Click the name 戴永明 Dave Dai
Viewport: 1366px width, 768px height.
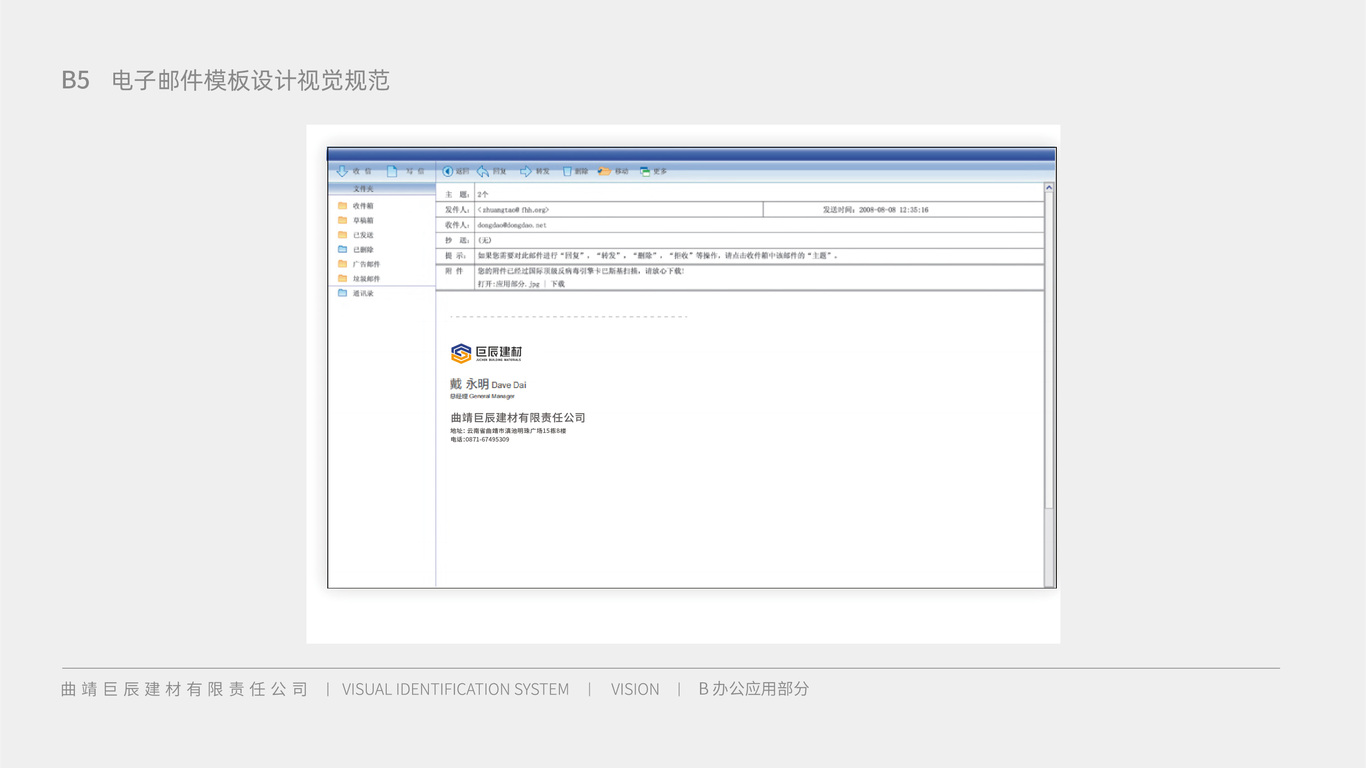488,384
